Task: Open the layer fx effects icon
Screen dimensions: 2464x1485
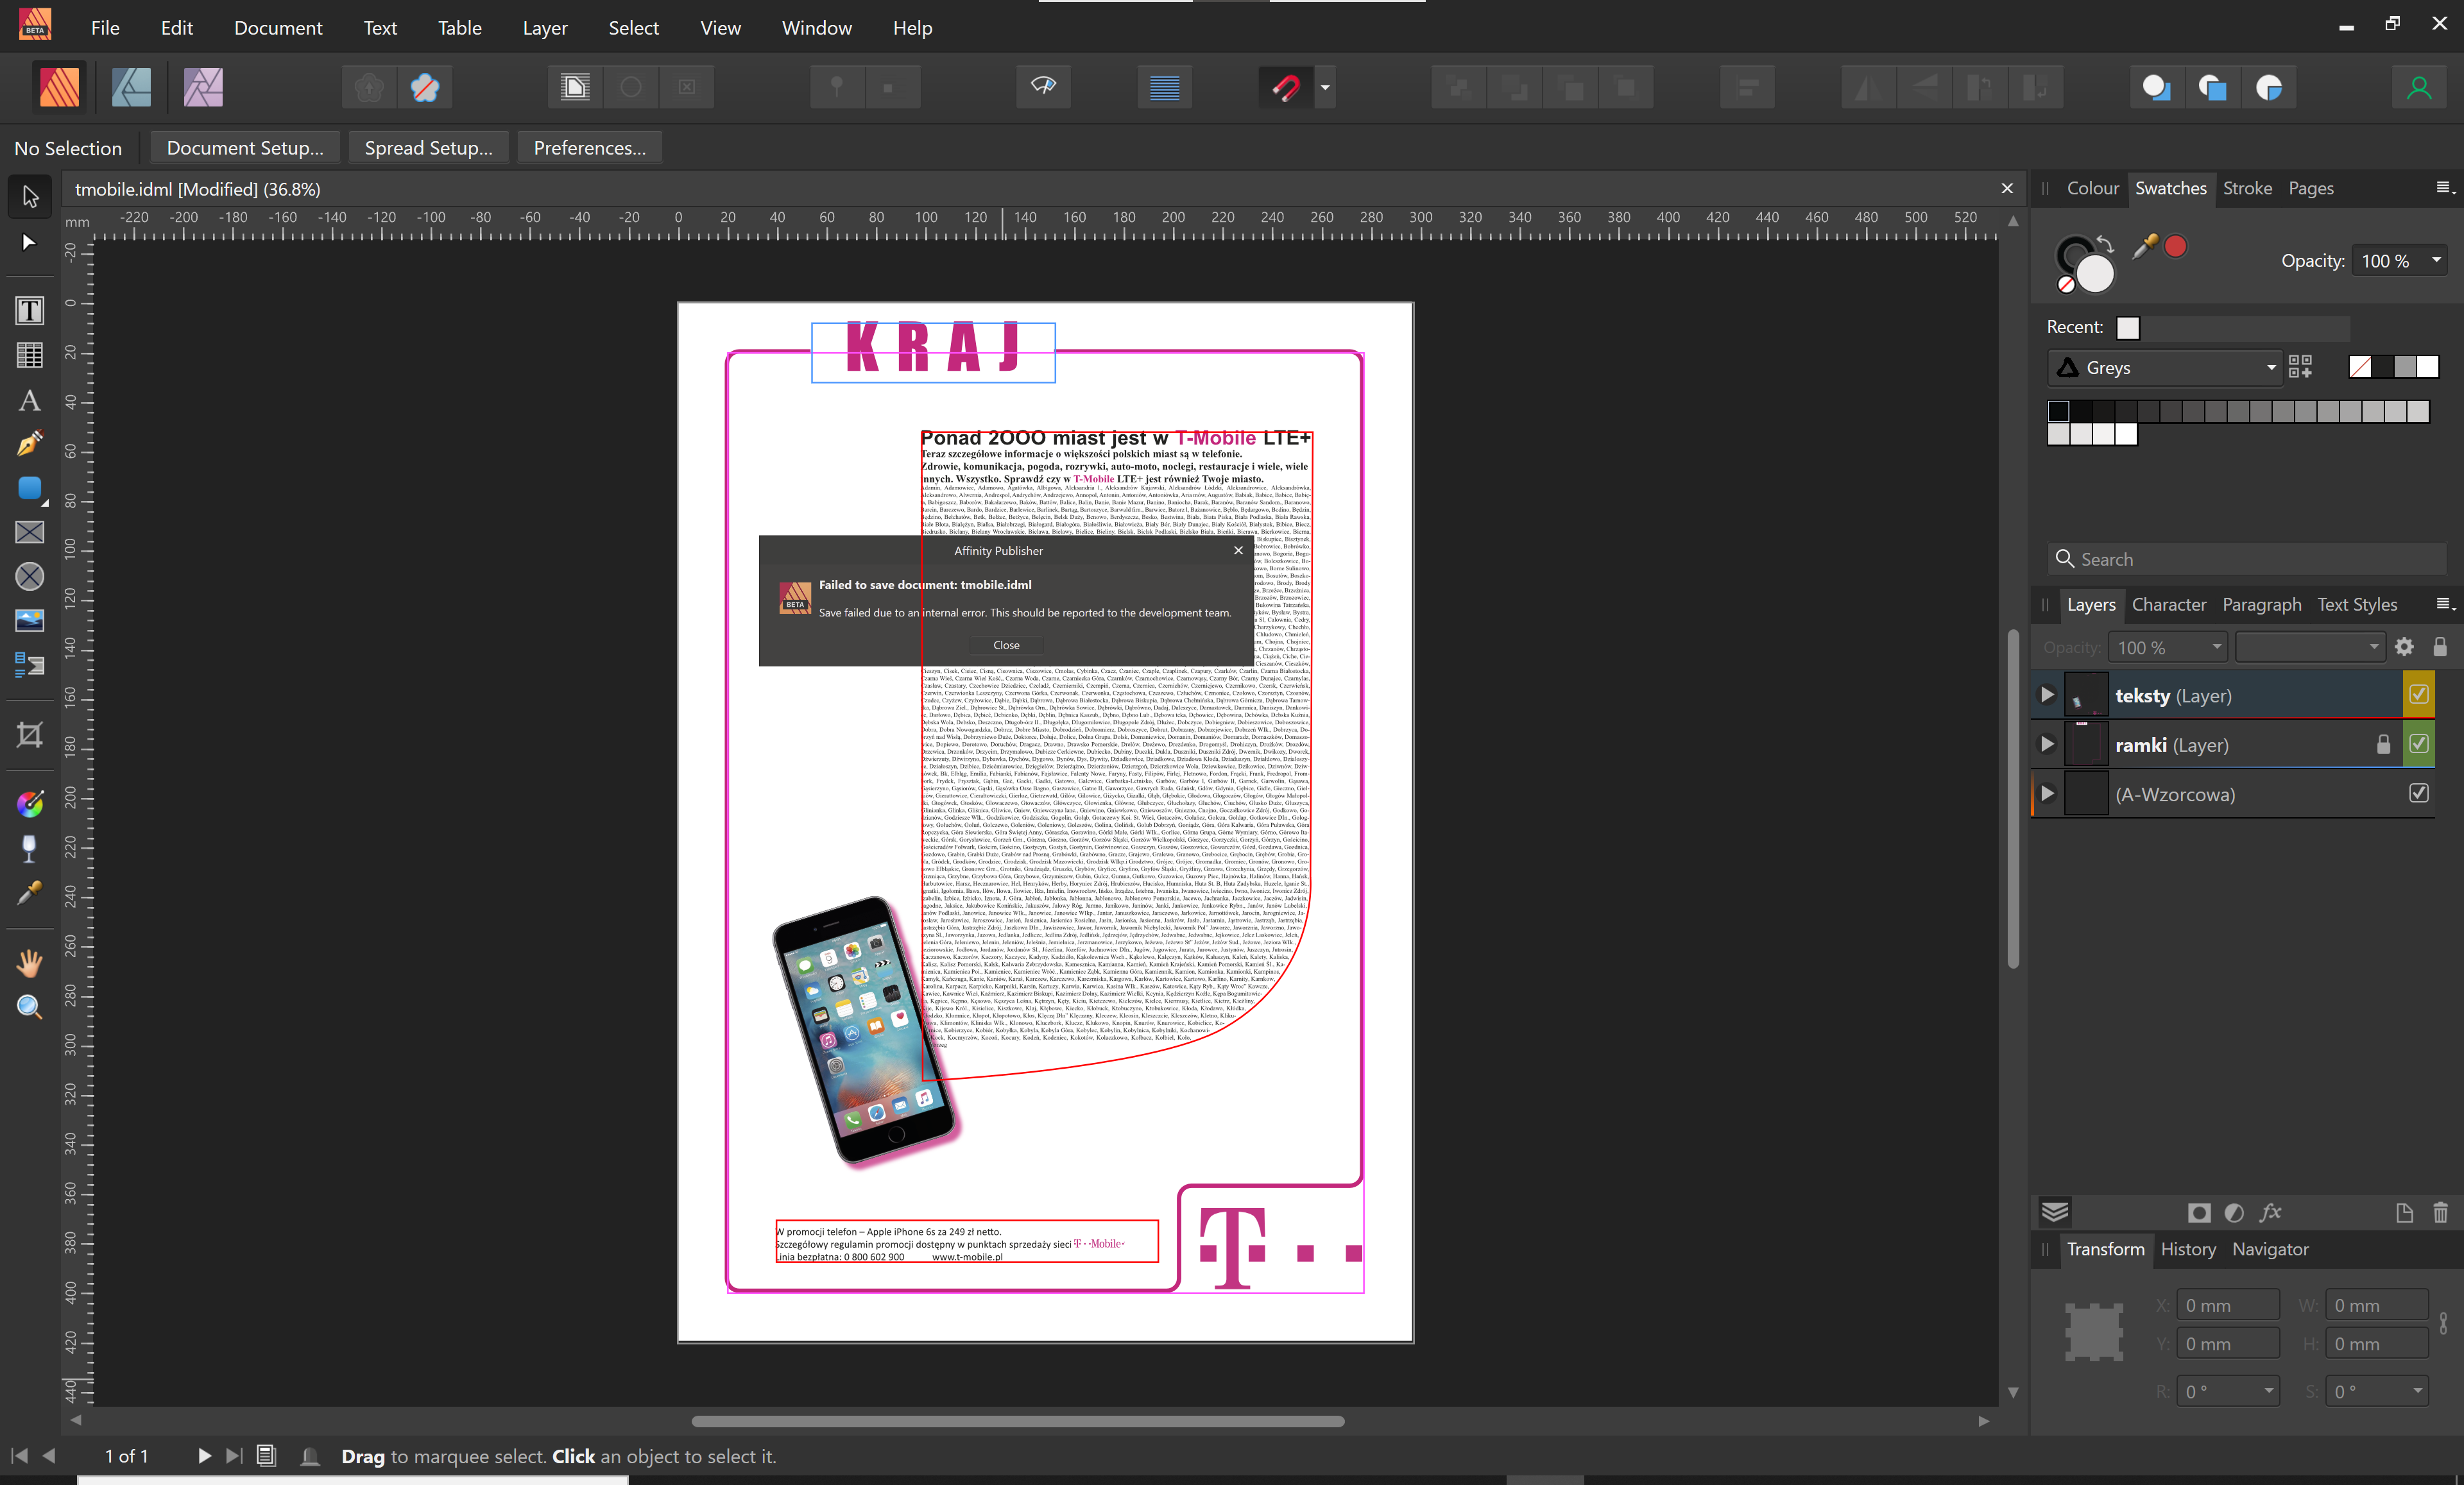Action: (2271, 1212)
